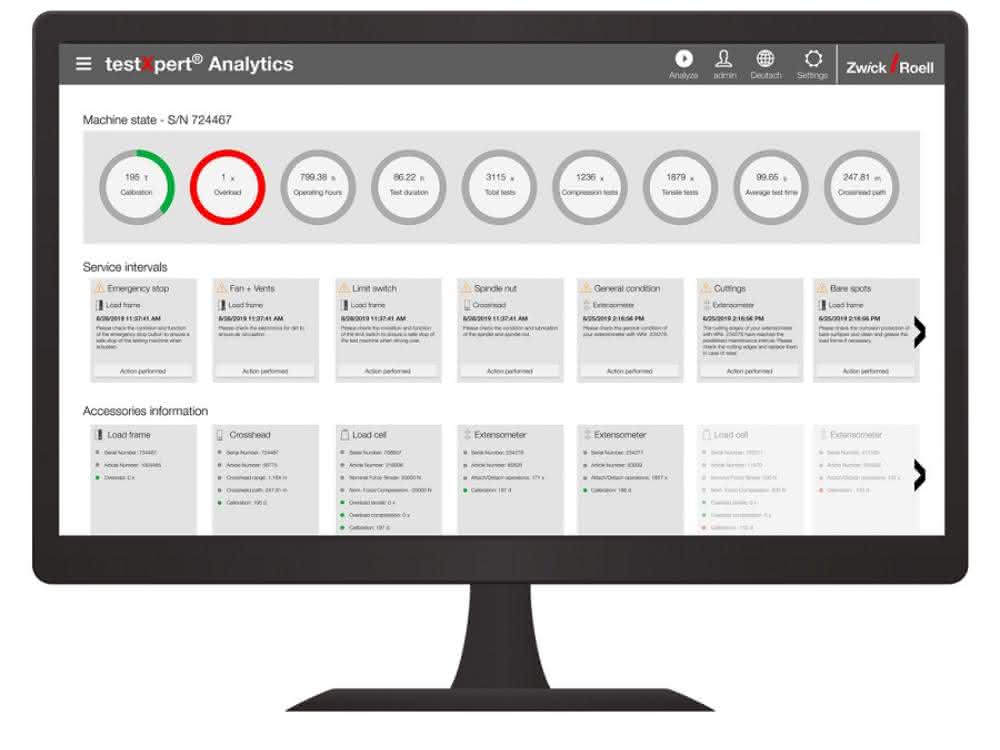This screenshot has width=1000, height=750.
Task: Select the 'Service intervals' heading
Action: click(125, 267)
